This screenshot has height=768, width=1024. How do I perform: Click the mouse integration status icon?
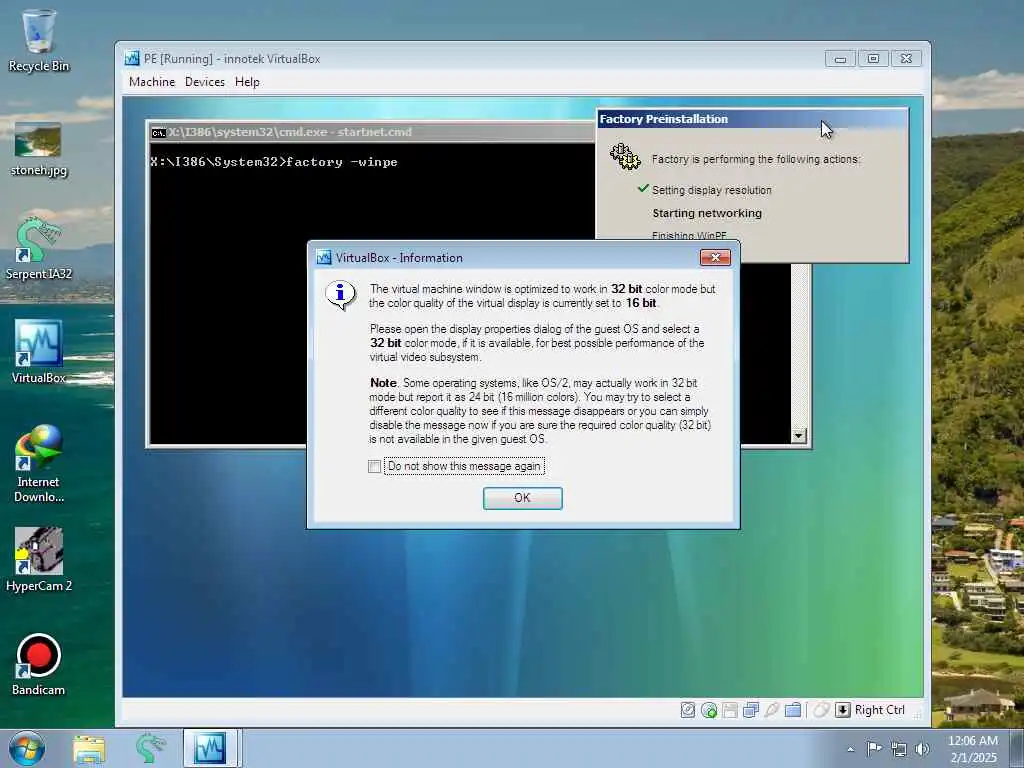[x=822, y=710]
